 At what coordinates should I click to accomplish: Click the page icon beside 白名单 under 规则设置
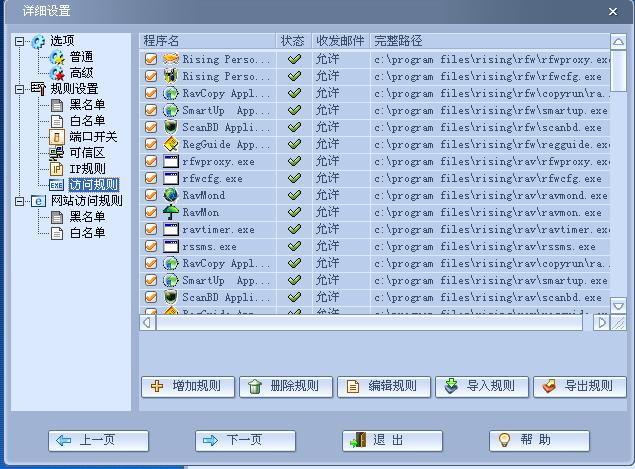[x=57, y=121]
